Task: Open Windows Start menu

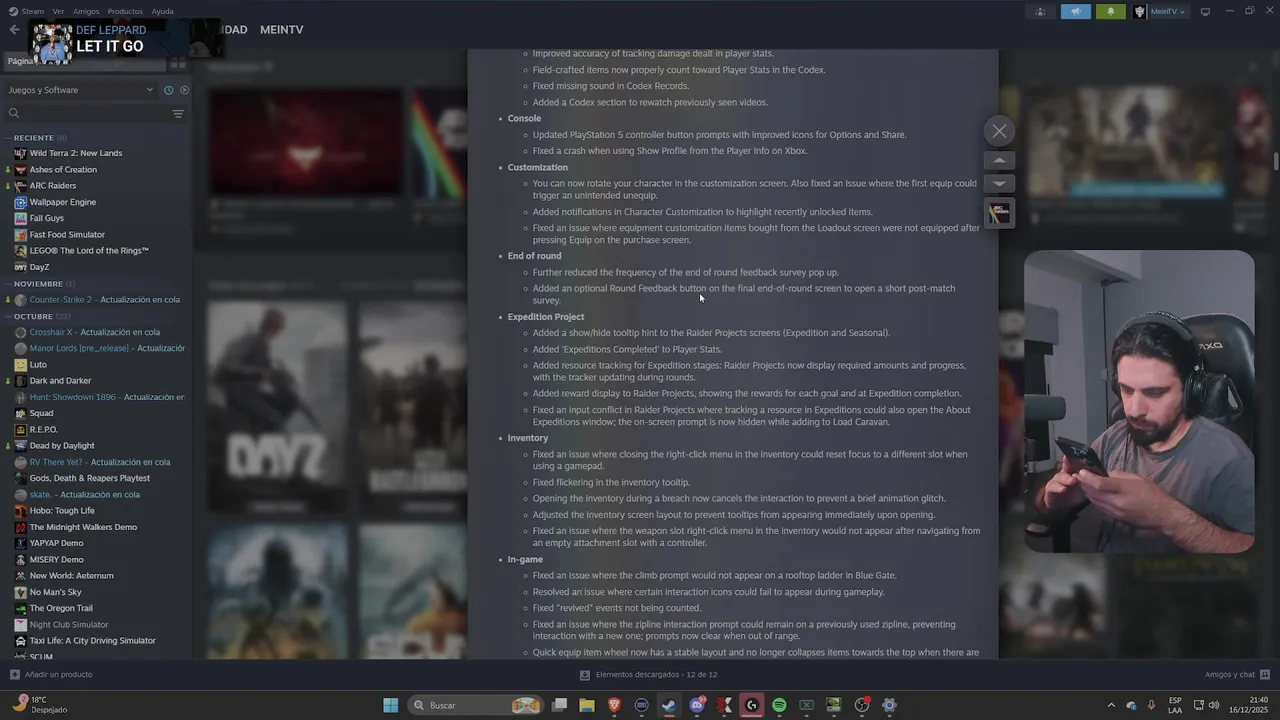Action: [x=391, y=705]
